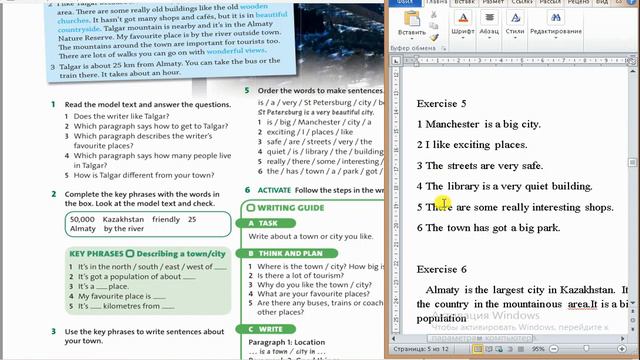This screenshot has height=360, width=640.
Task: Toggle the ruler button above the scrollbar
Action: (632, 61)
